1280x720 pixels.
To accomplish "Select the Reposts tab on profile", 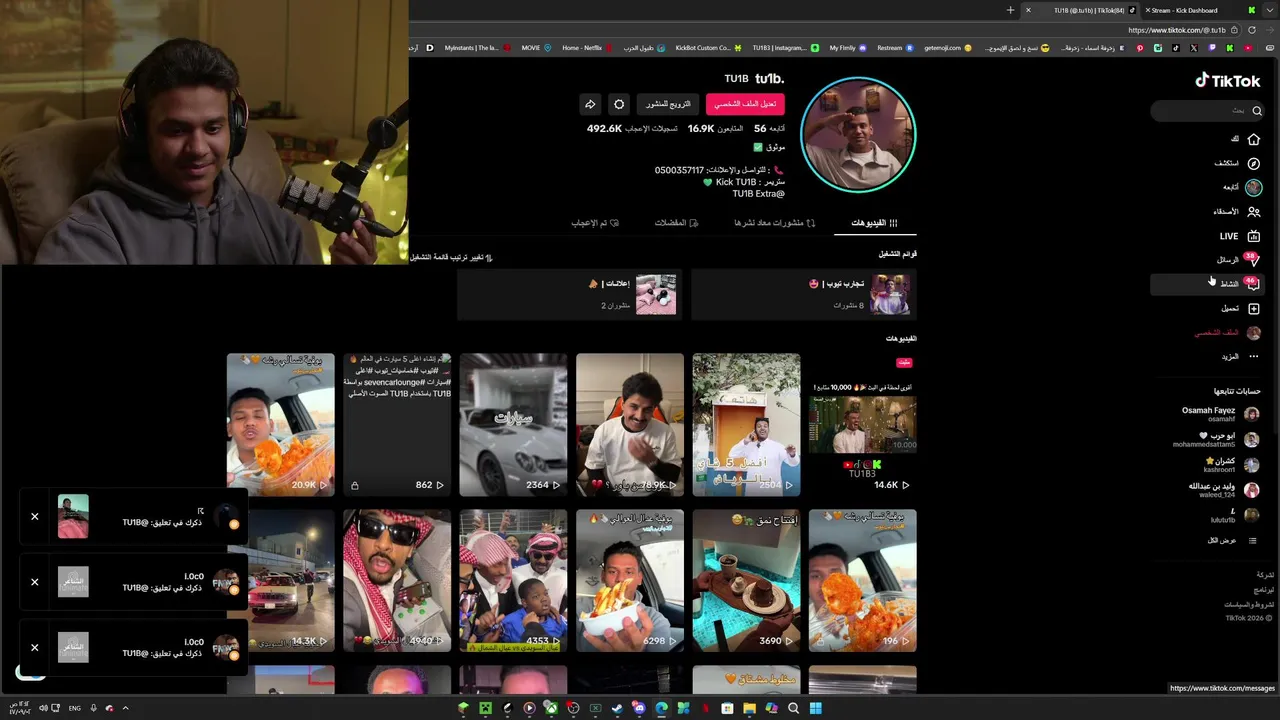I will [775, 223].
